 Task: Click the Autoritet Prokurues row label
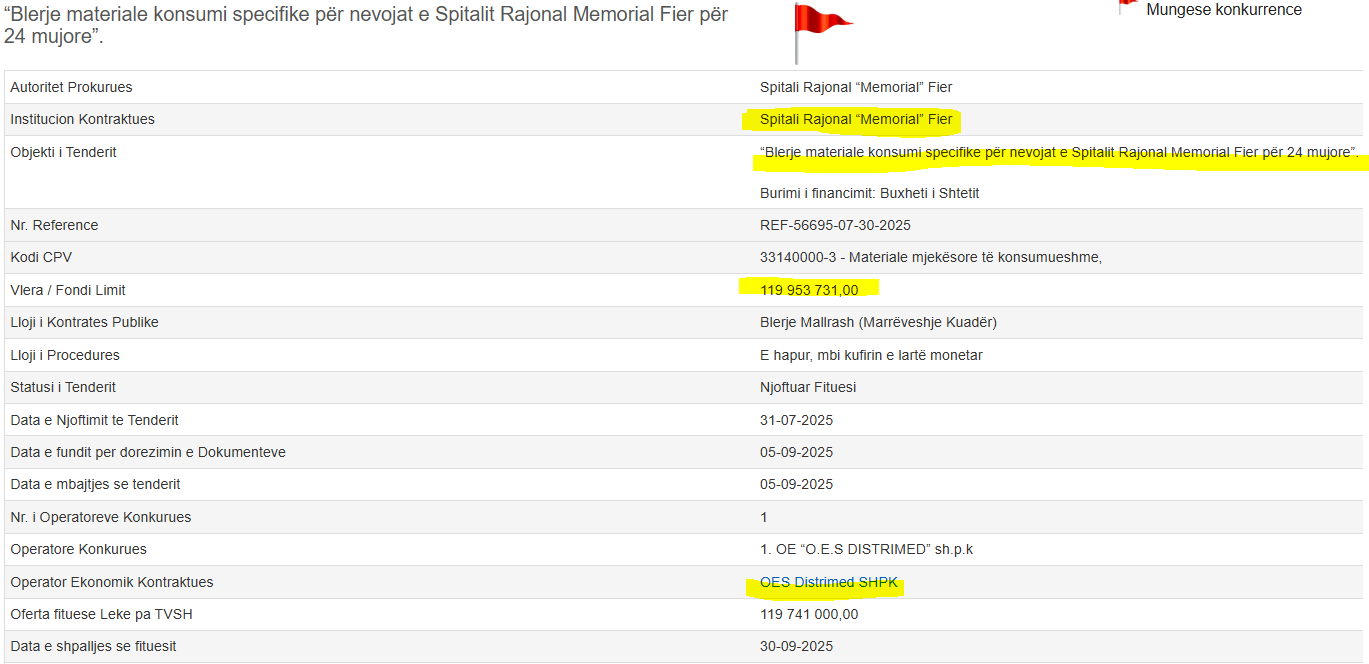tap(71, 88)
